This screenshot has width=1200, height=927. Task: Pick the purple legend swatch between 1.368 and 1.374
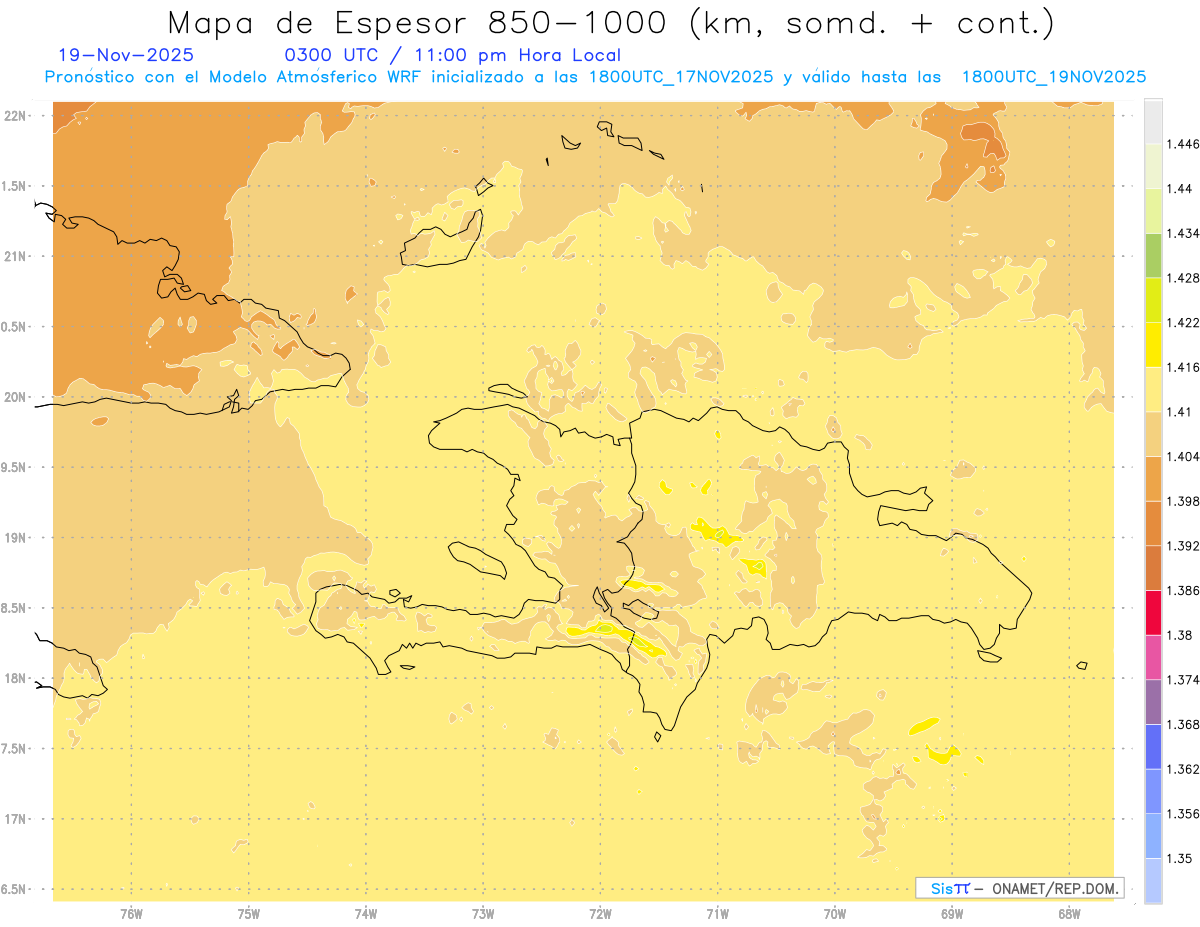click(x=1153, y=702)
